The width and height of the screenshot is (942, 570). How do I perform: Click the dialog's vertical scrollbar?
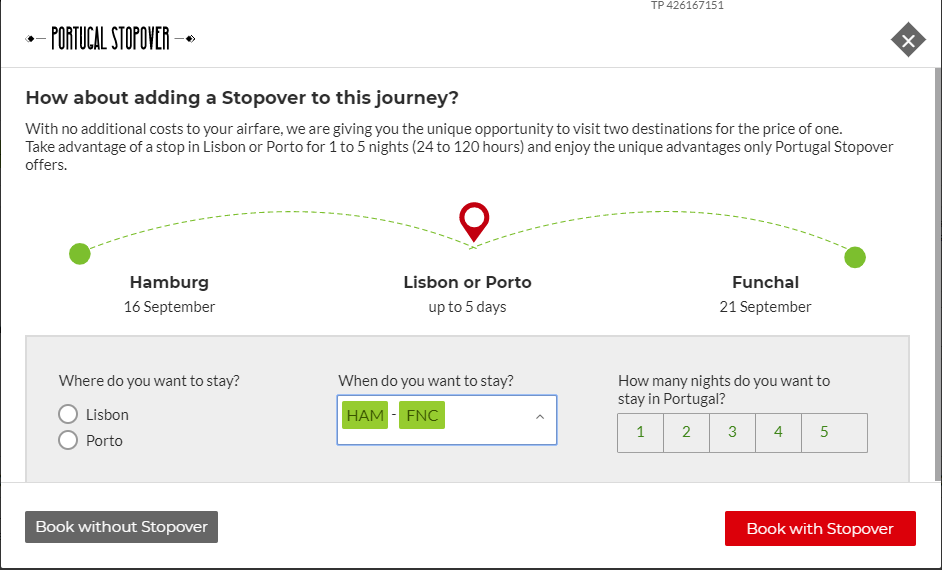coord(938,273)
